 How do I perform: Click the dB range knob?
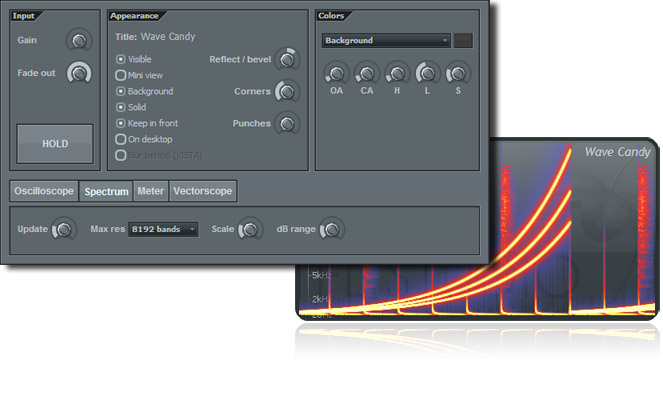tap(330, 229)
